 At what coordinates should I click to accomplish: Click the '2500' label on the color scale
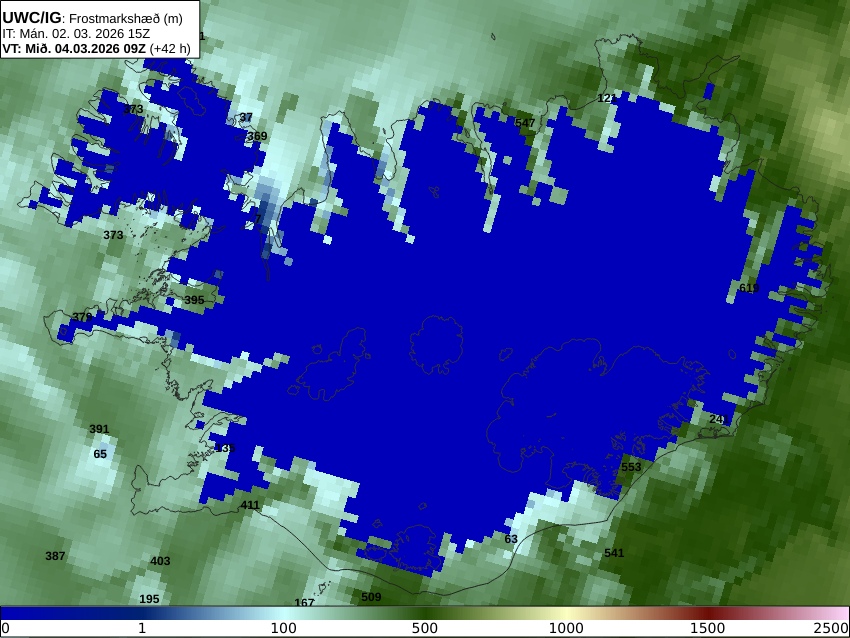coord(831,628)
